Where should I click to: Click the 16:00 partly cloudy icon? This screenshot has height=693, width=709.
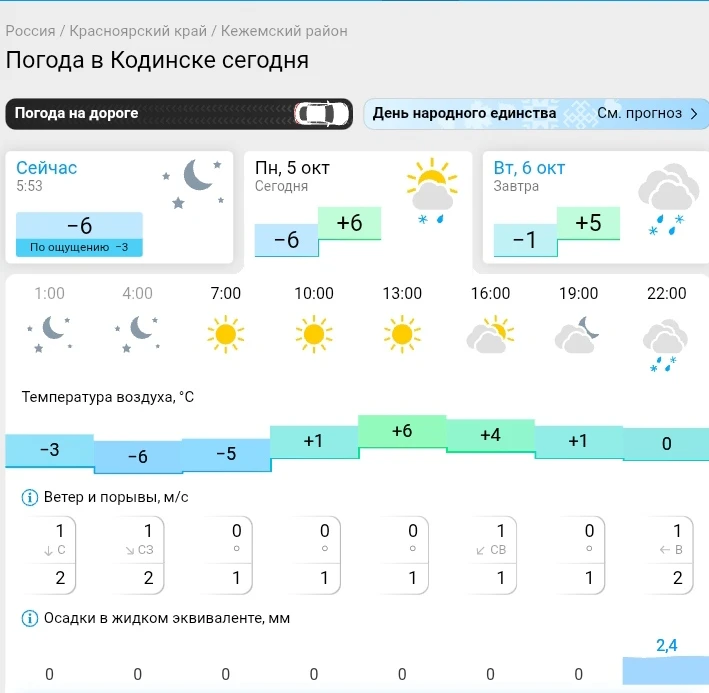pos(490,335)
